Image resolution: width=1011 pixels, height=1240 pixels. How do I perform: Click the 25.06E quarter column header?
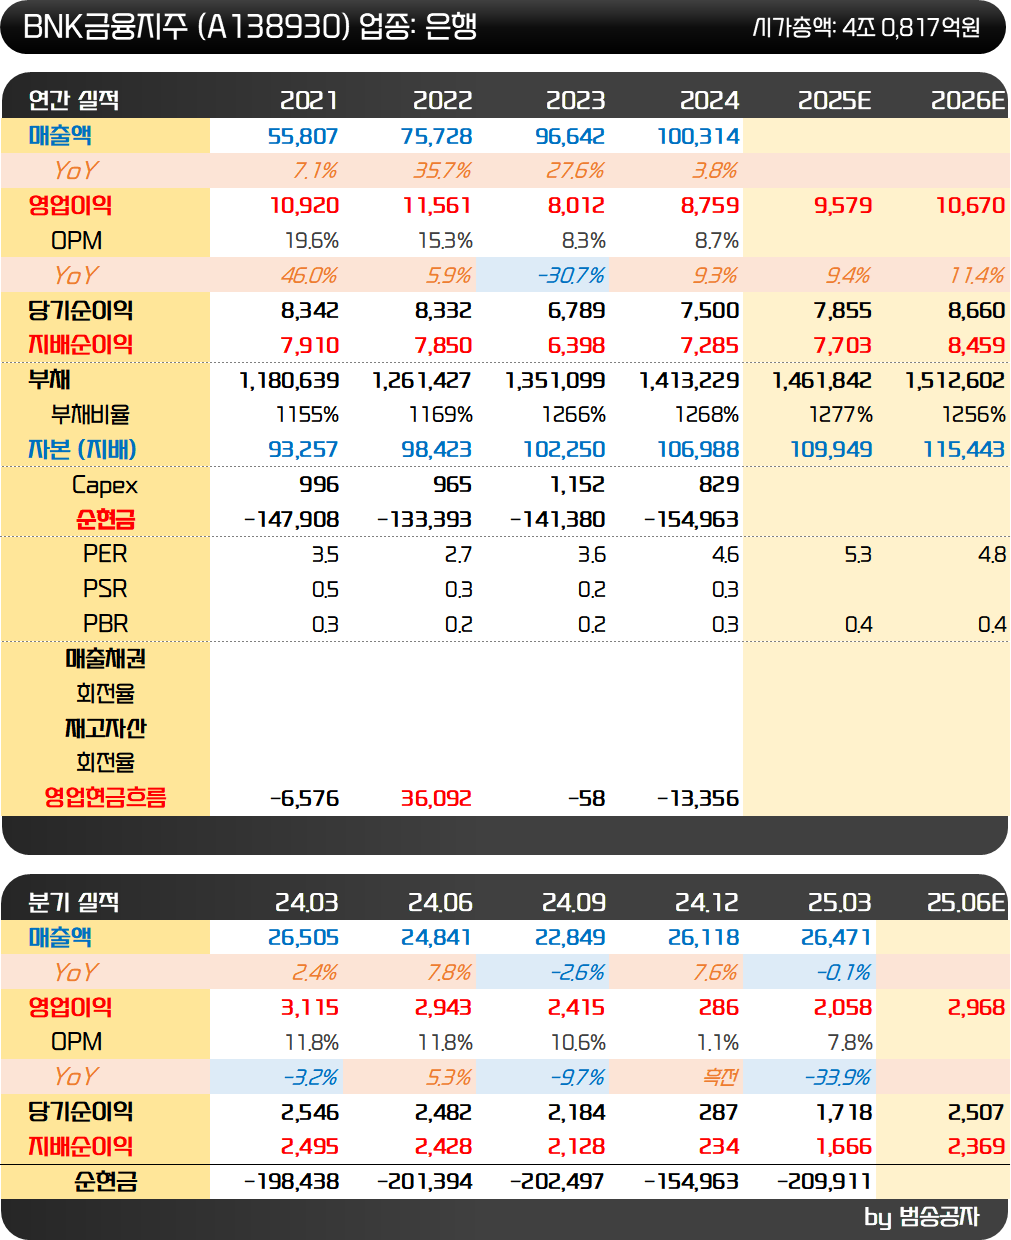(x=966, y=902)
